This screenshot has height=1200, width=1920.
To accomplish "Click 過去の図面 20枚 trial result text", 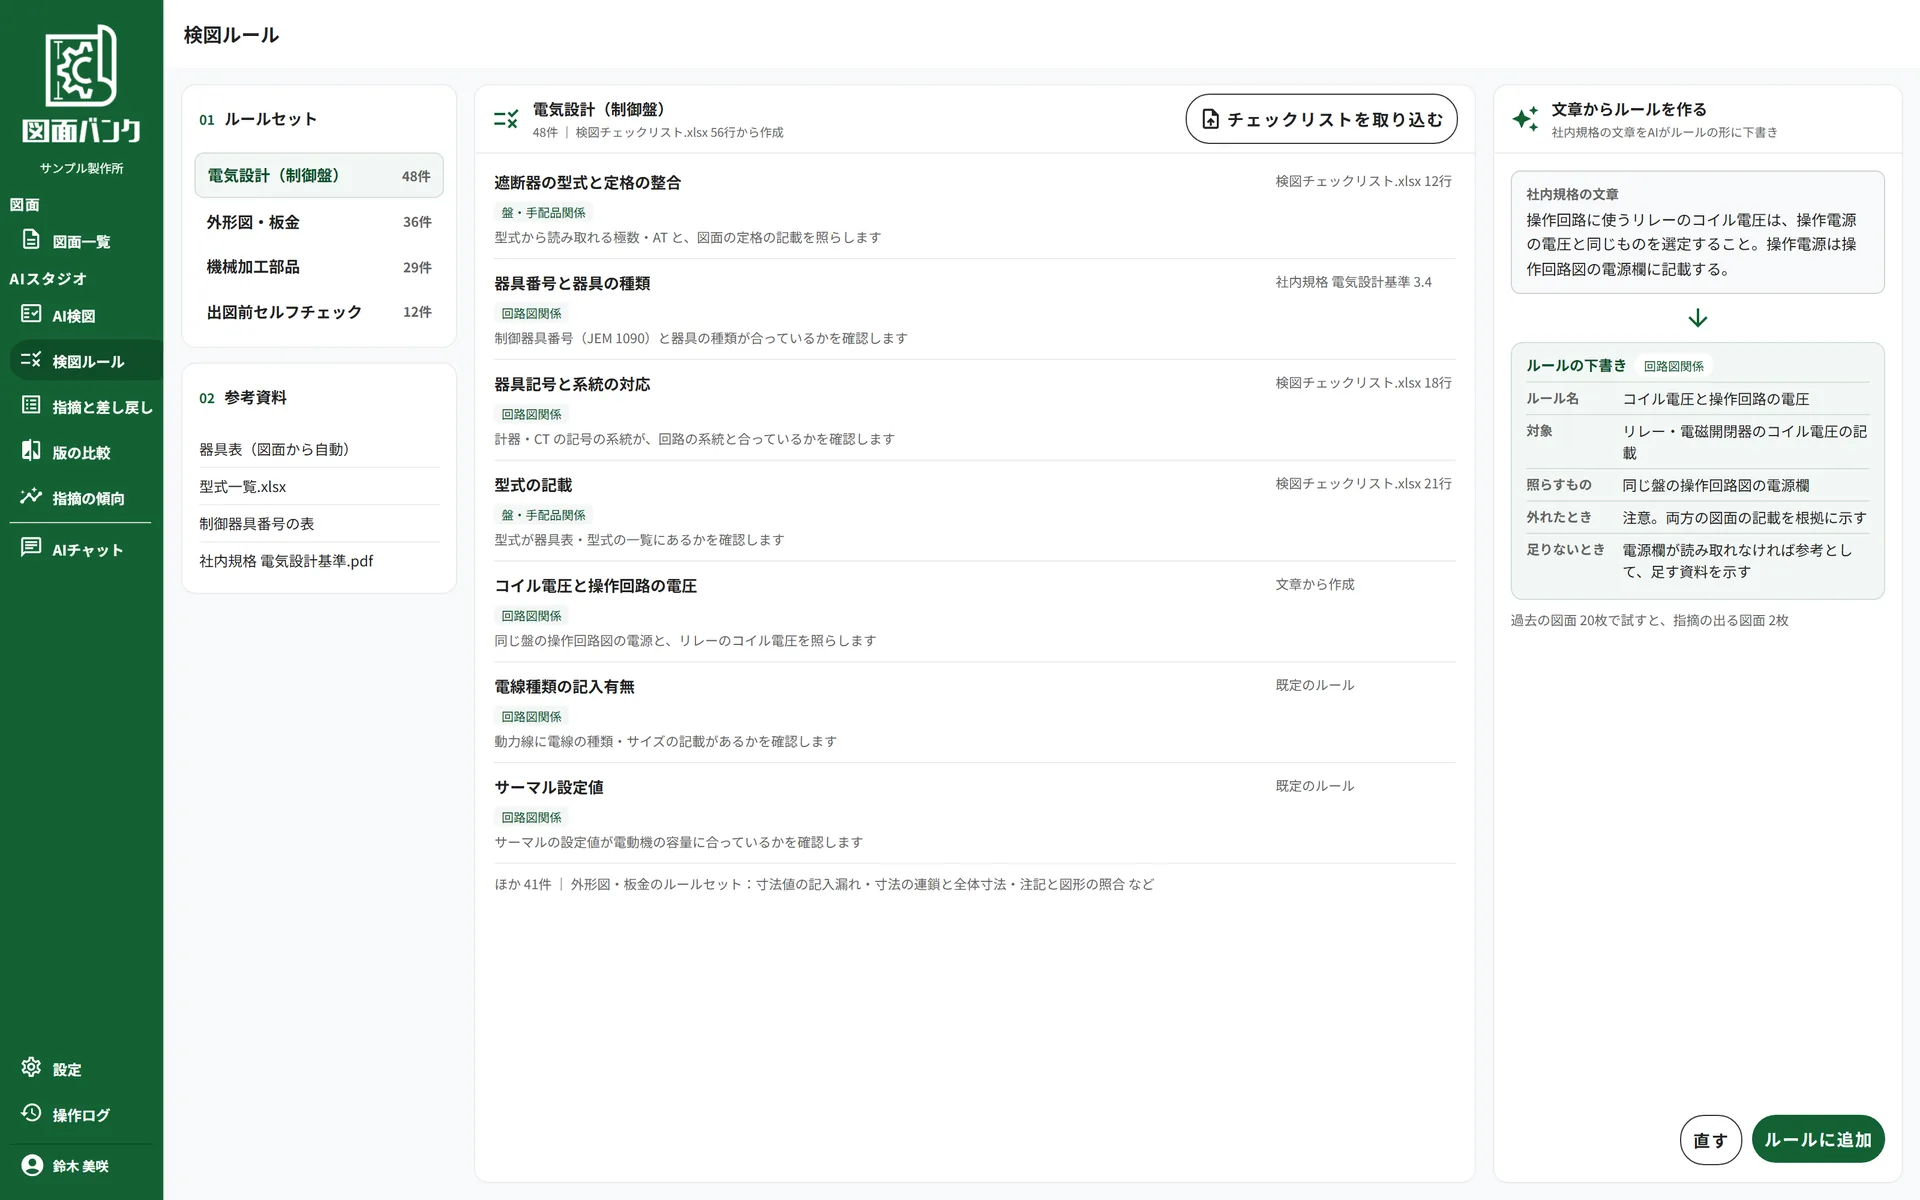I will 1649,620.
